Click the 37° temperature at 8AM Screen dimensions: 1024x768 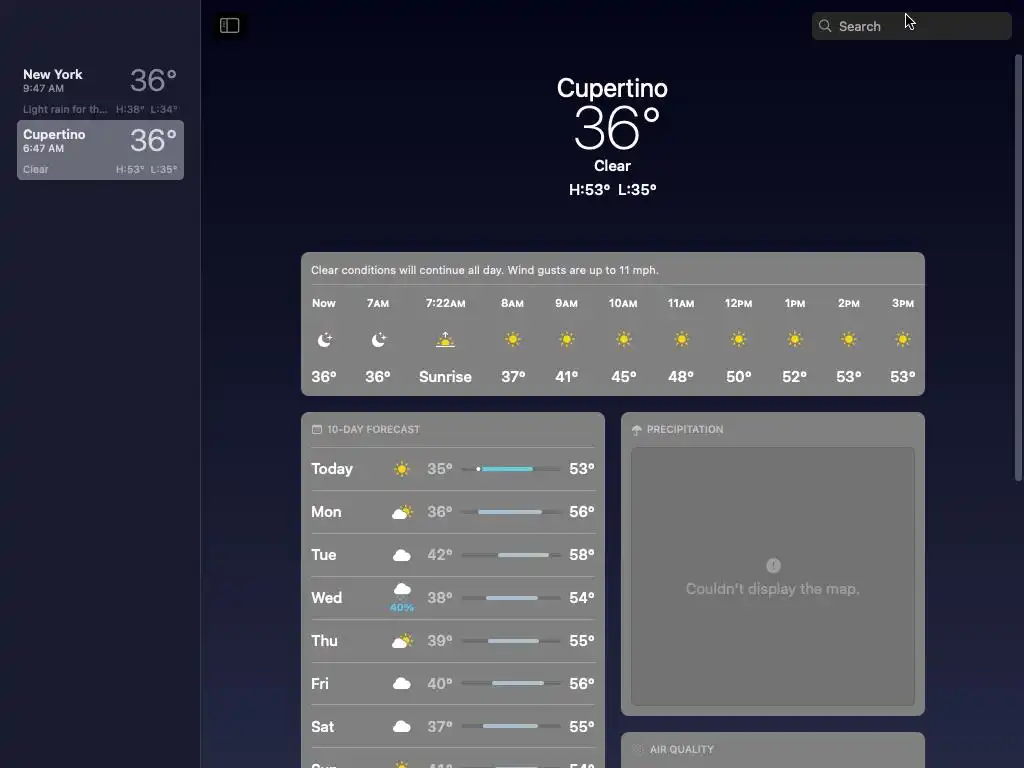tap(513, 377)
